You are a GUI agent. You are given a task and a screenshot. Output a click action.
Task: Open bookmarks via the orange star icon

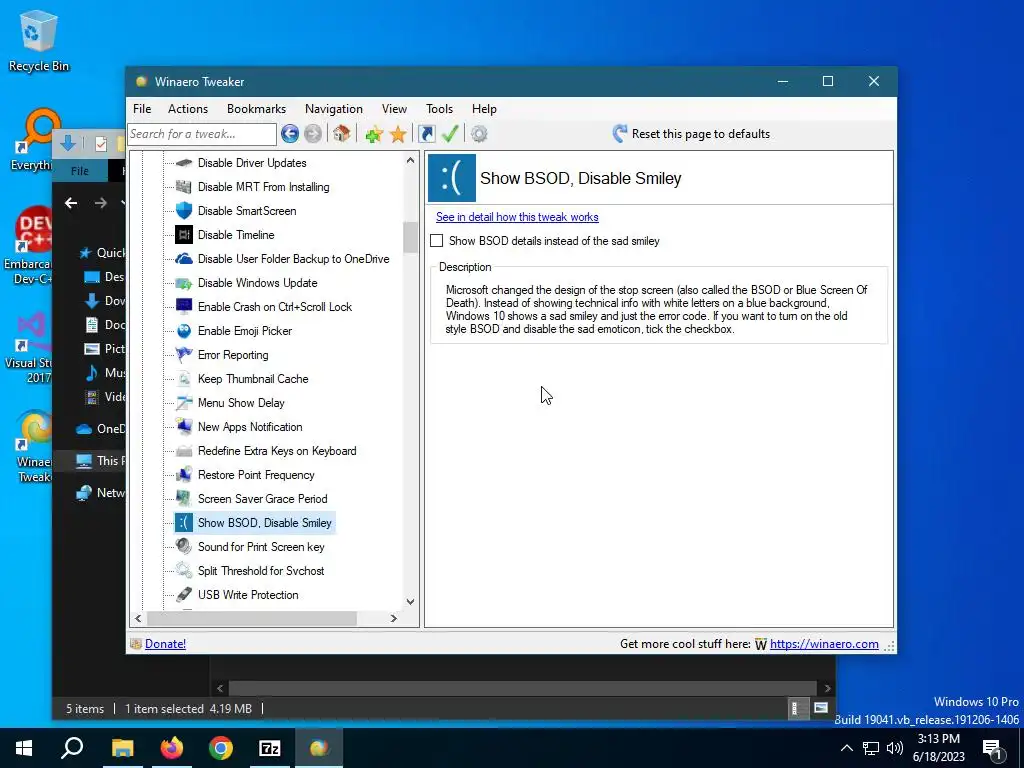(x=398, y=134)
